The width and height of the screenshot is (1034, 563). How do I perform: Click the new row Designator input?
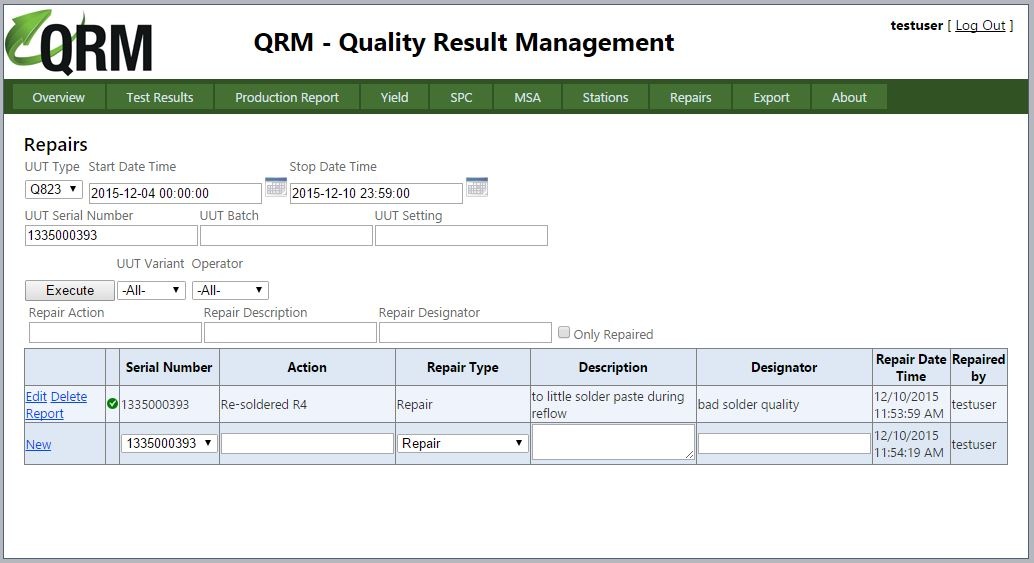[784, 444]
